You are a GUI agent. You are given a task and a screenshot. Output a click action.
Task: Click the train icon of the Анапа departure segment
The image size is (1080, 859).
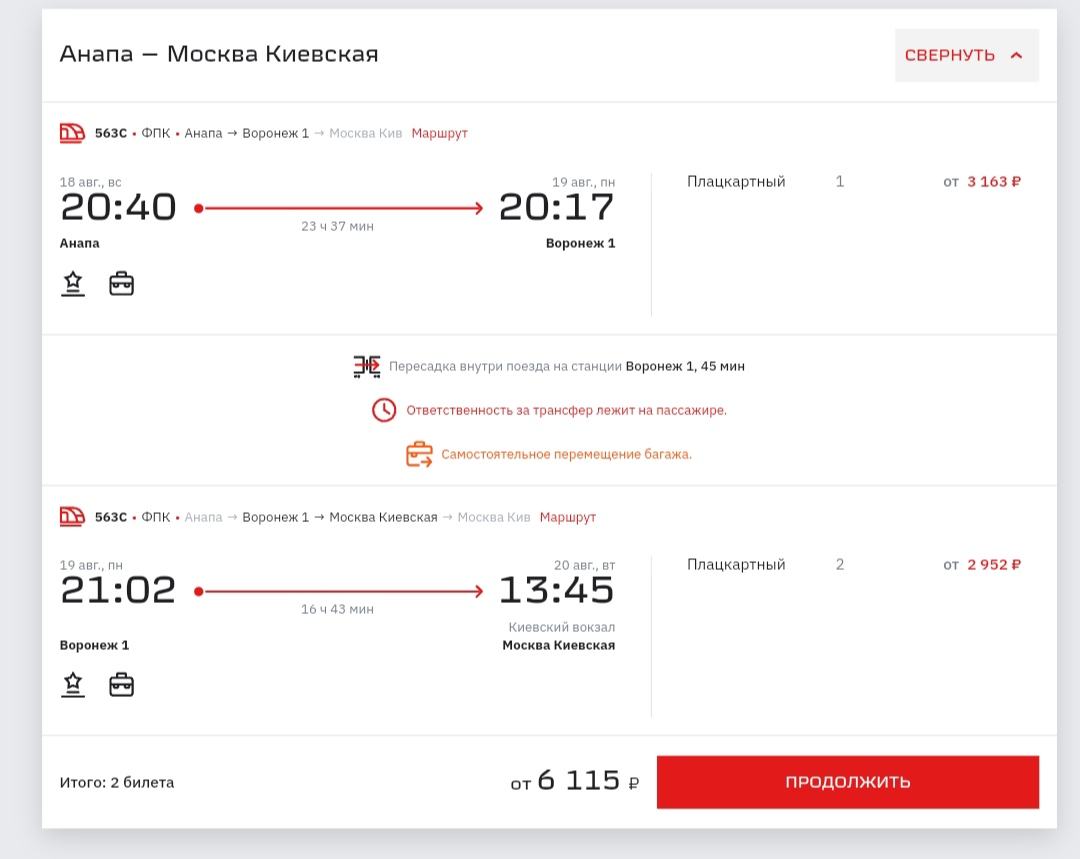point(72,133)
